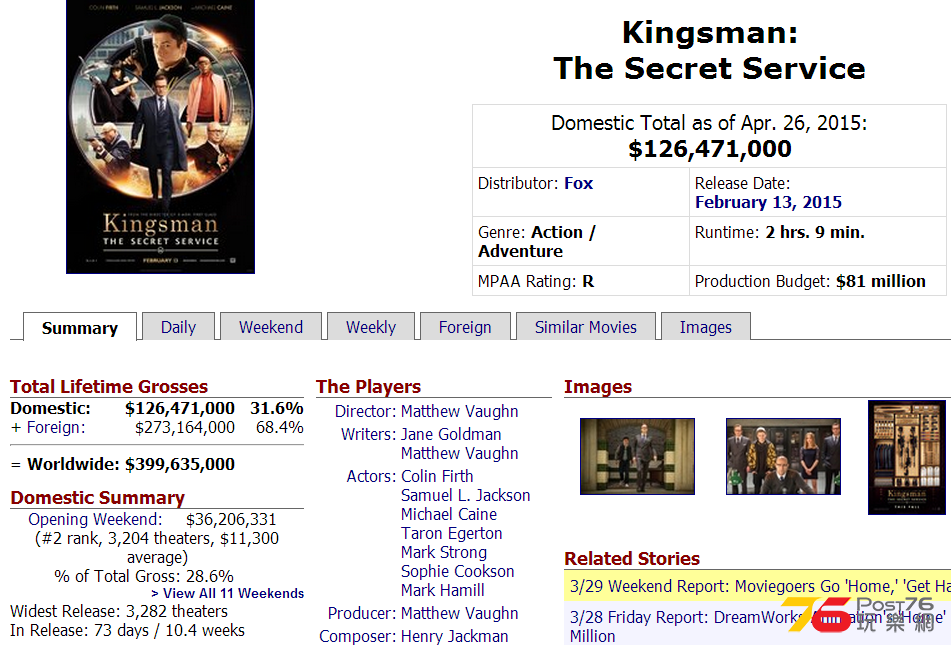Expand the + Foreign gross breakdown
This screenshot has width=951, height=645.
(49, 427)
